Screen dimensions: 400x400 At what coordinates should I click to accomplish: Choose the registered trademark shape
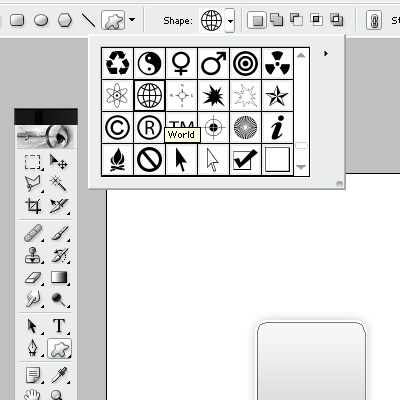click(149, 127)
